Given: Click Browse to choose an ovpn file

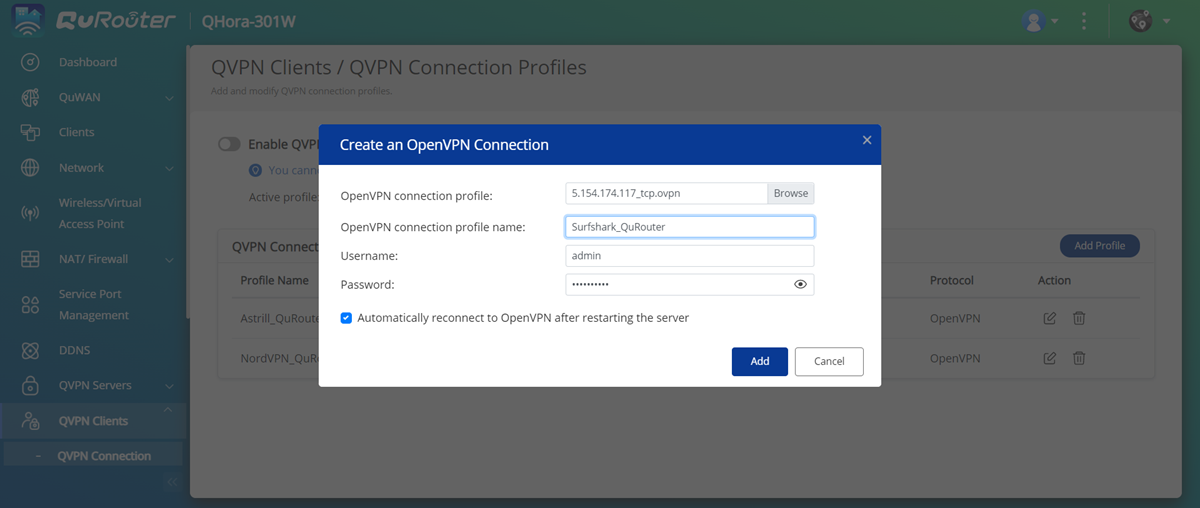Looking at the screenshot, I should click(x=790, y=193).
